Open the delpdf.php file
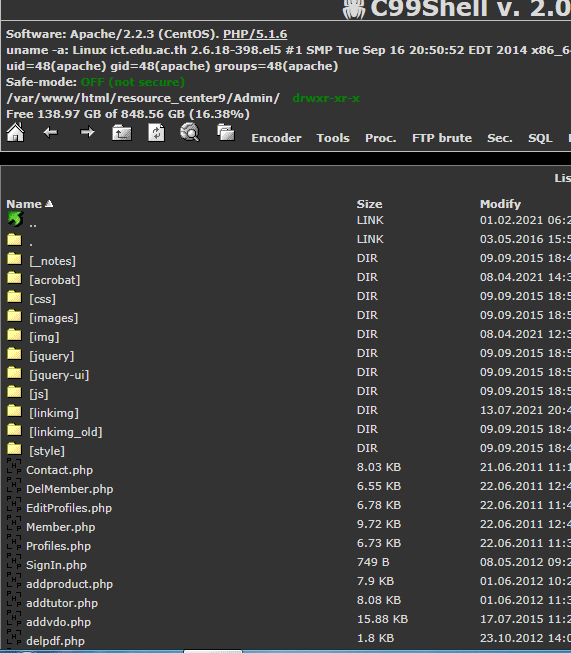 pos(55,641)
